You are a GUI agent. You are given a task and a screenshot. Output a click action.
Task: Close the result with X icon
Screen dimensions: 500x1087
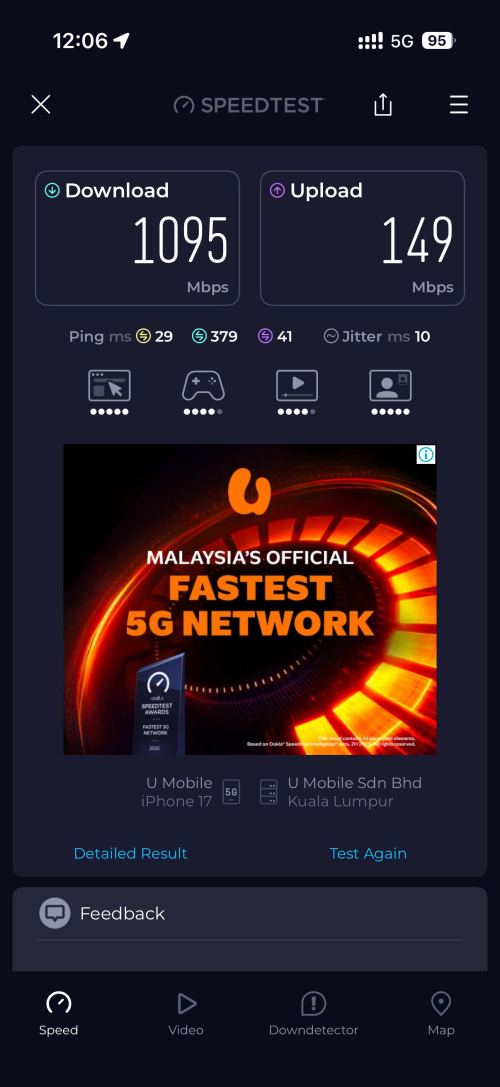pyautogui.click(x=41, y=105)
